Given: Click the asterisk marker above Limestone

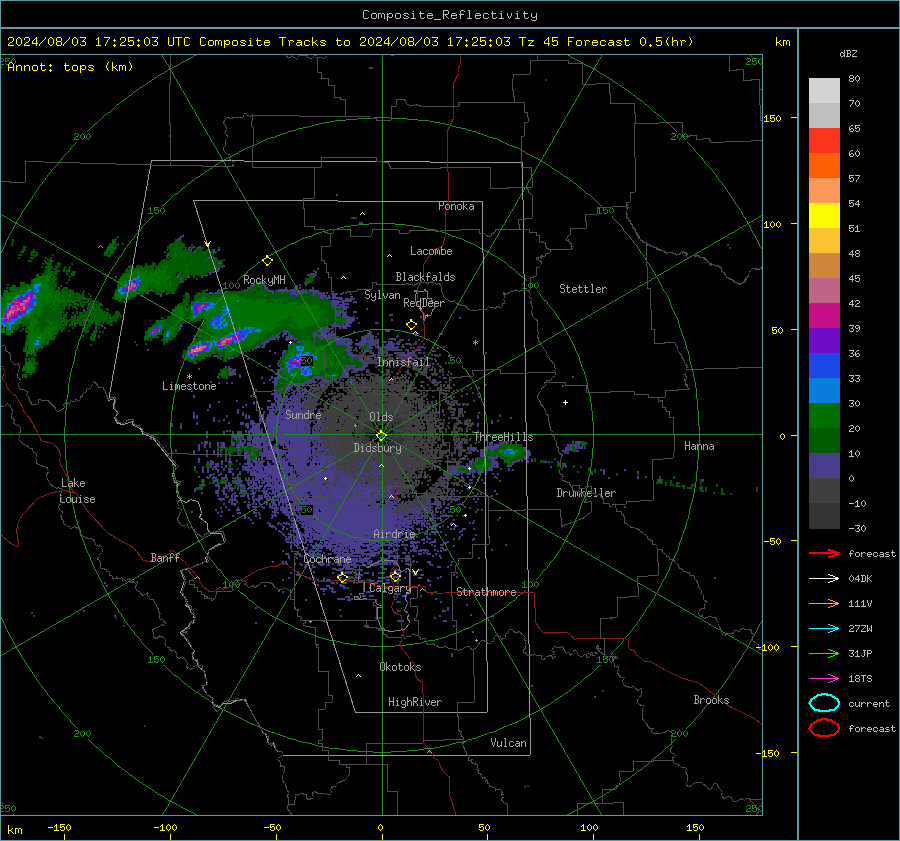Looking at the screenshot, I should tap(189, 377).
